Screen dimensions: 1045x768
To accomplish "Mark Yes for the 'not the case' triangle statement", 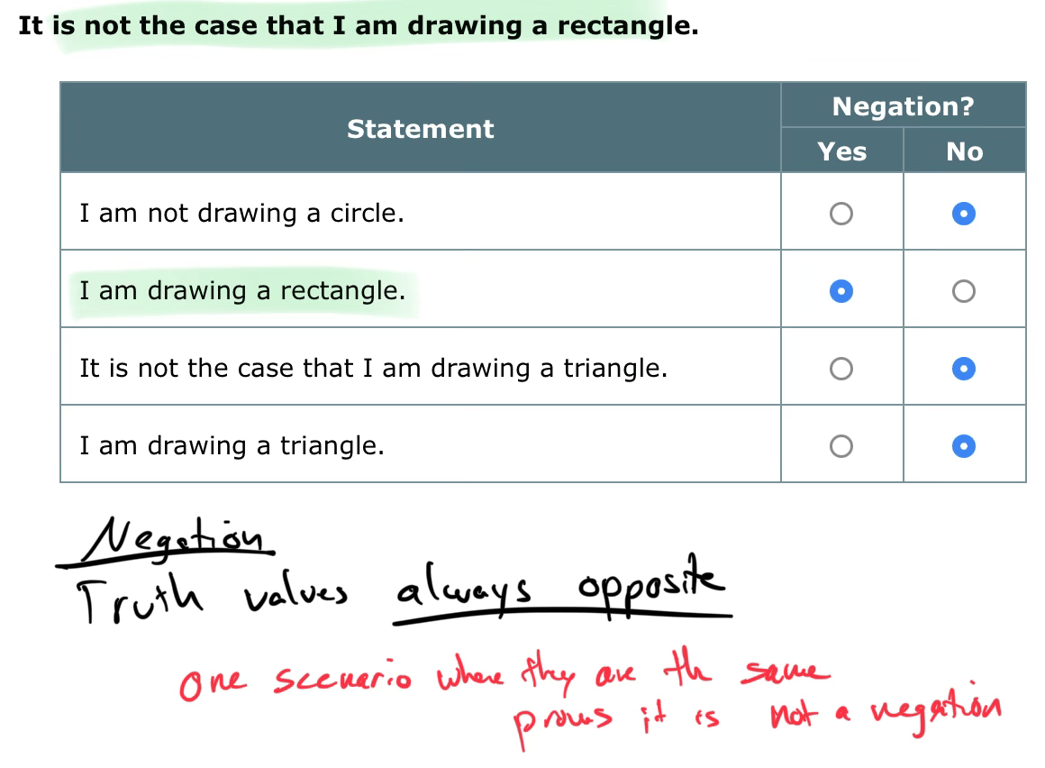I will point(841,369).
